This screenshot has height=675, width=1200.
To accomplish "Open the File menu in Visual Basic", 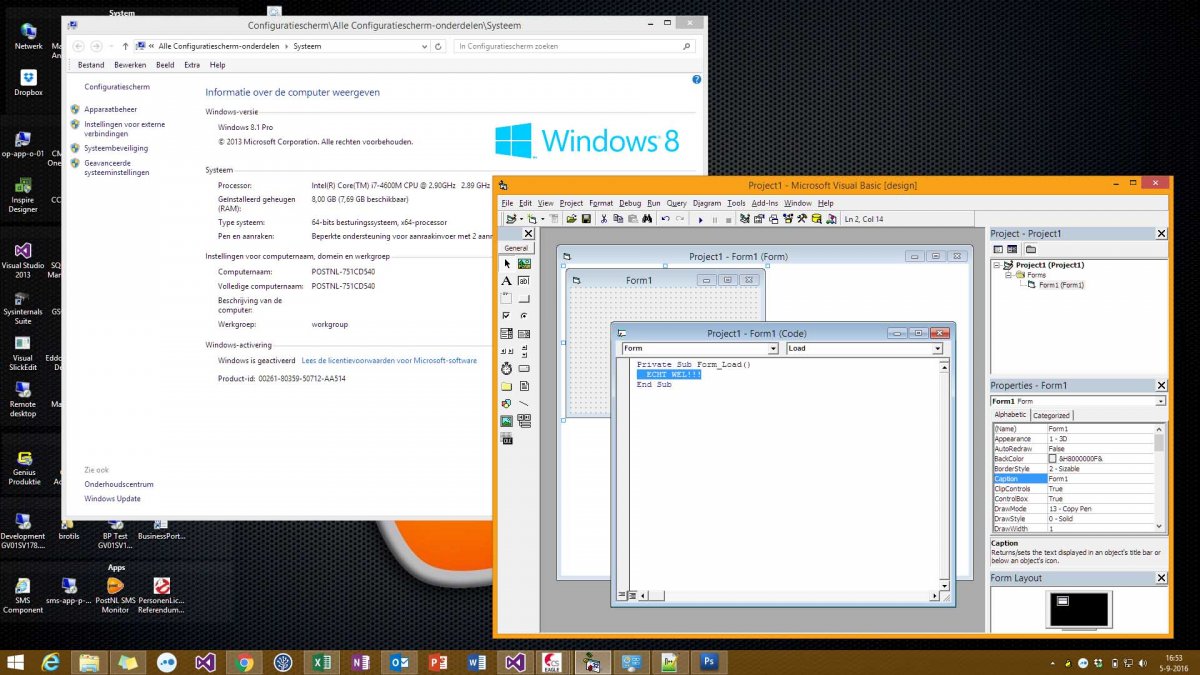I will click(507, 203).
